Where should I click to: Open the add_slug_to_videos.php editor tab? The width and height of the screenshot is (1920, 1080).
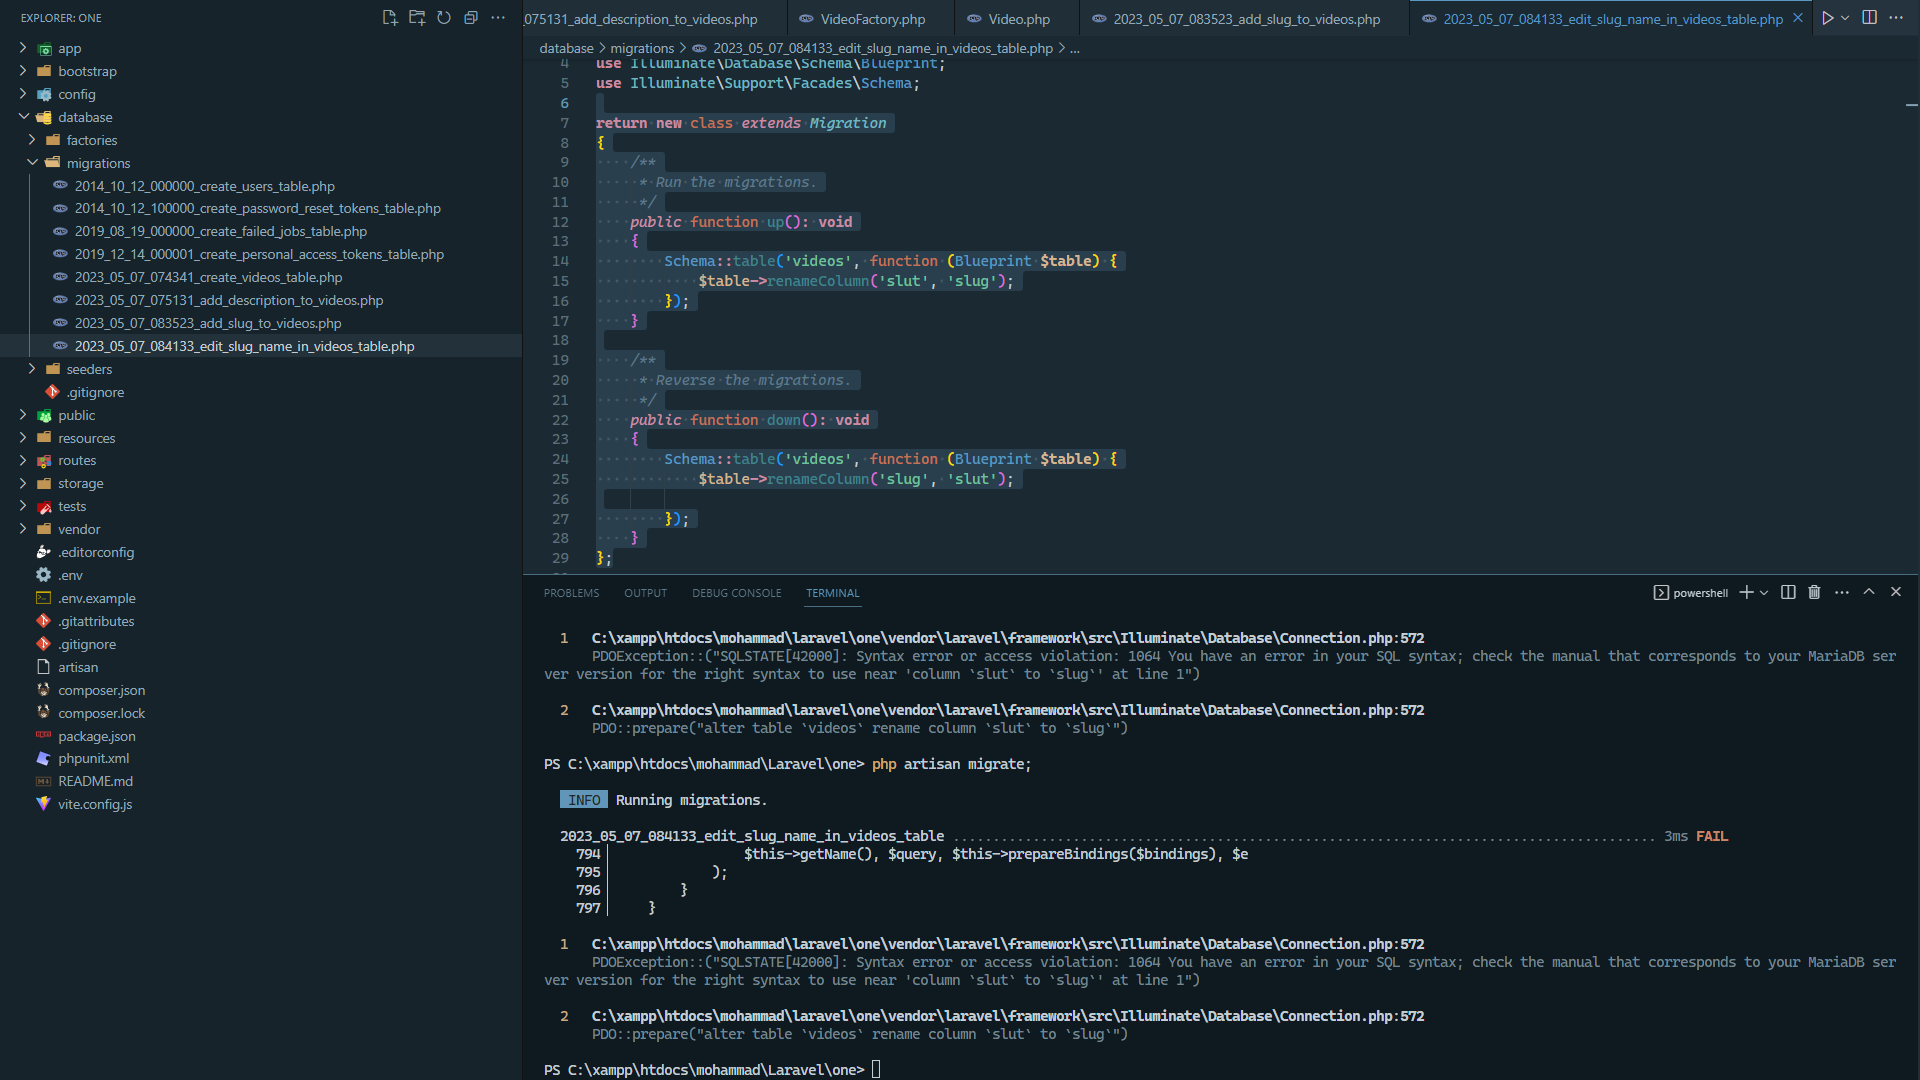coord(1246,19)
